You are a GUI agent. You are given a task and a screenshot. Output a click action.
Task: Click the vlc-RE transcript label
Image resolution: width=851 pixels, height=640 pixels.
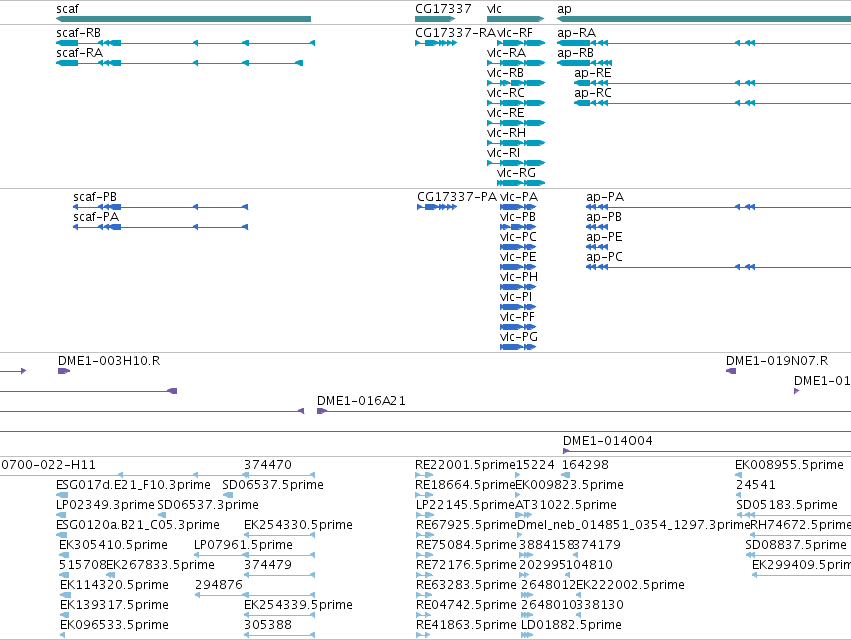[x=505, y=113]
